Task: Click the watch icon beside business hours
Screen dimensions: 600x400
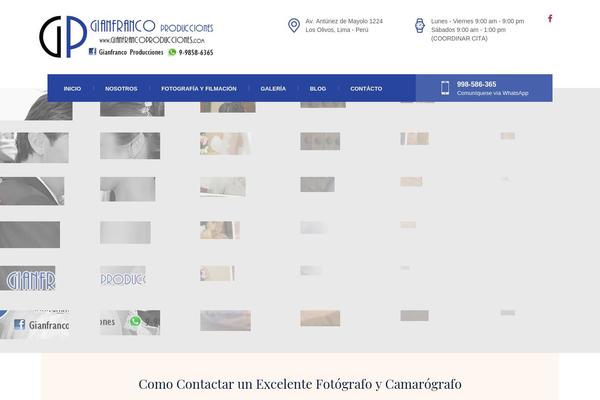Action: 420,26
